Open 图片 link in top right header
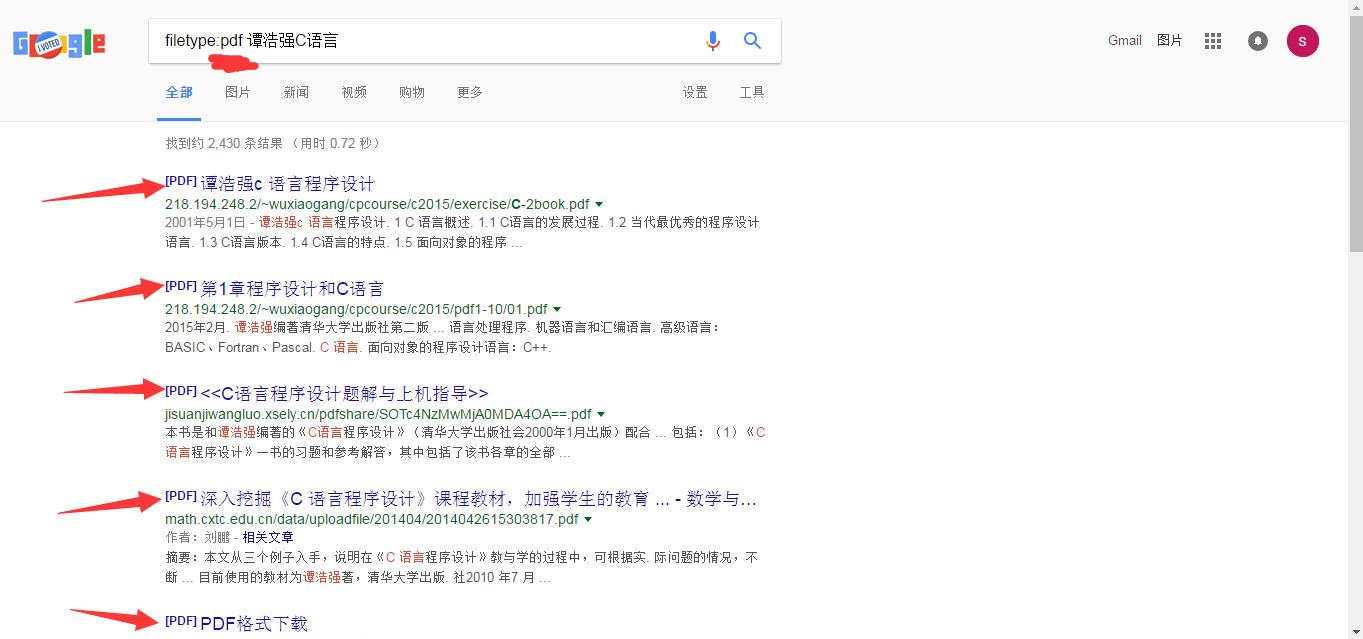Image resolution: width=1363 pixels, height=639 pixels. pyautogui.click(x=1170, y=41)
